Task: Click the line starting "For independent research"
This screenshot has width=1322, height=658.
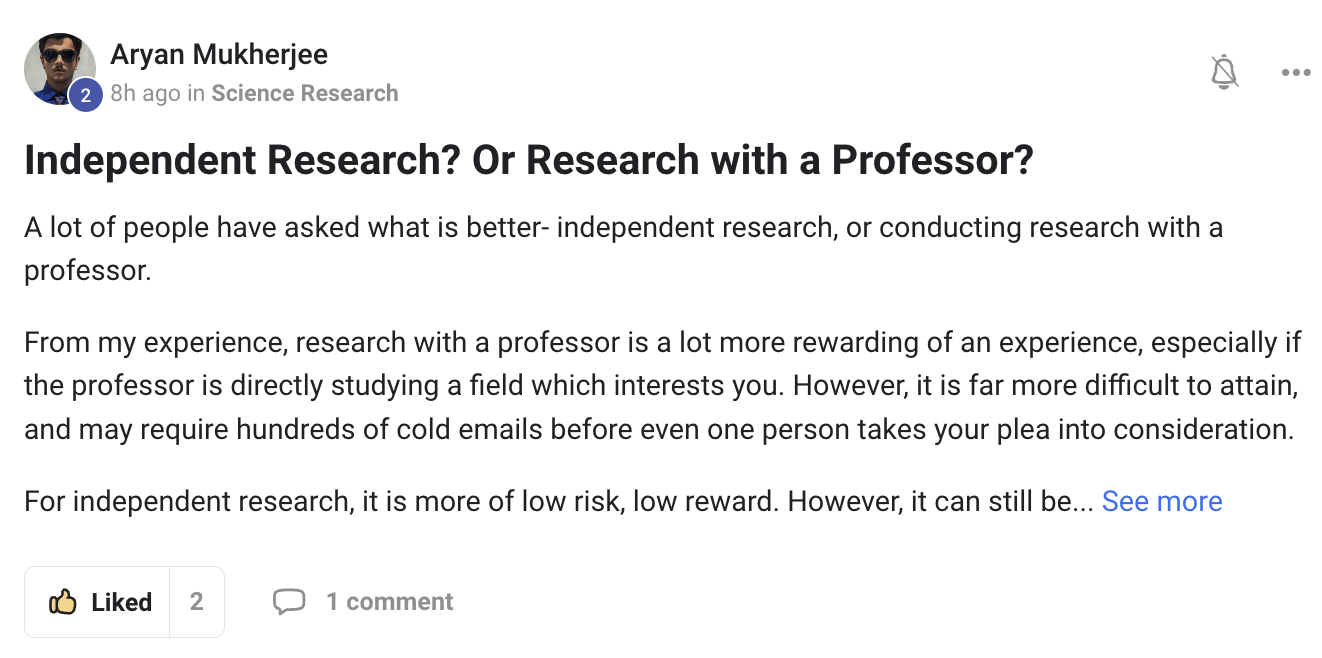Action: pyautogui.click(x=560, y=501)
